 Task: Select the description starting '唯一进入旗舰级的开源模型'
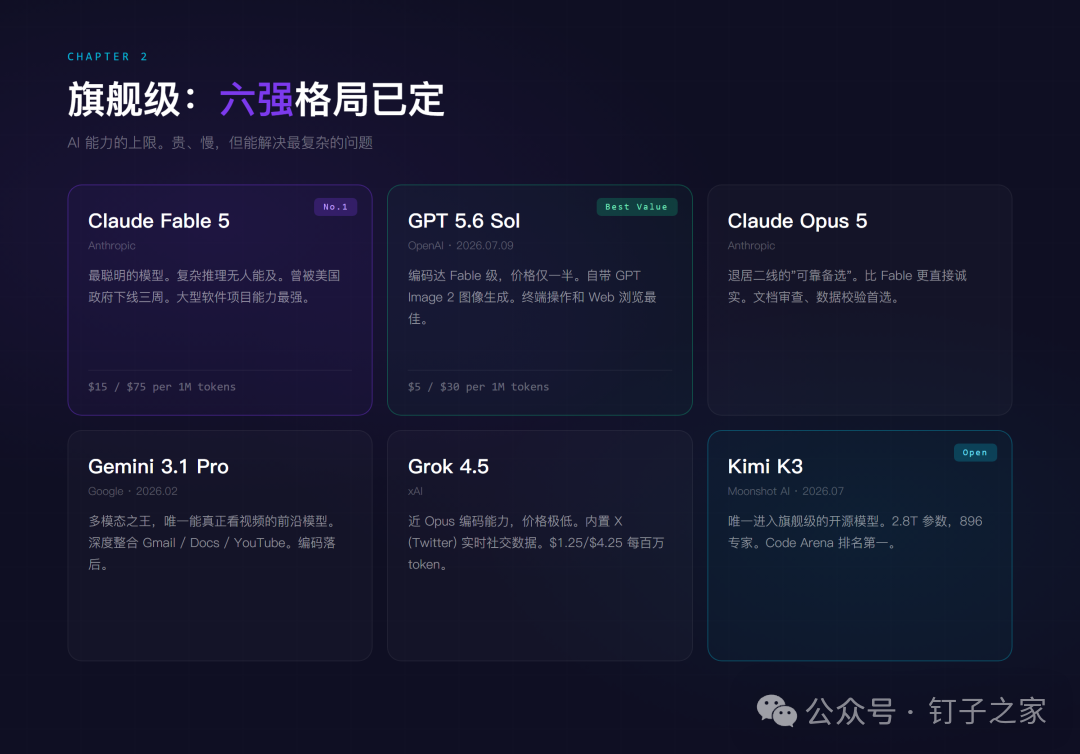pyautogui.click(x=855, y=532)
